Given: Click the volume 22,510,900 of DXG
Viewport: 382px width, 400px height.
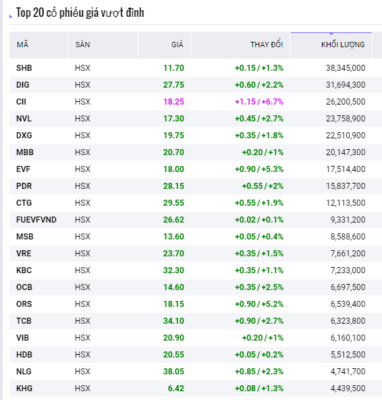Looking at the screenshot, I should tap(346, 135).
